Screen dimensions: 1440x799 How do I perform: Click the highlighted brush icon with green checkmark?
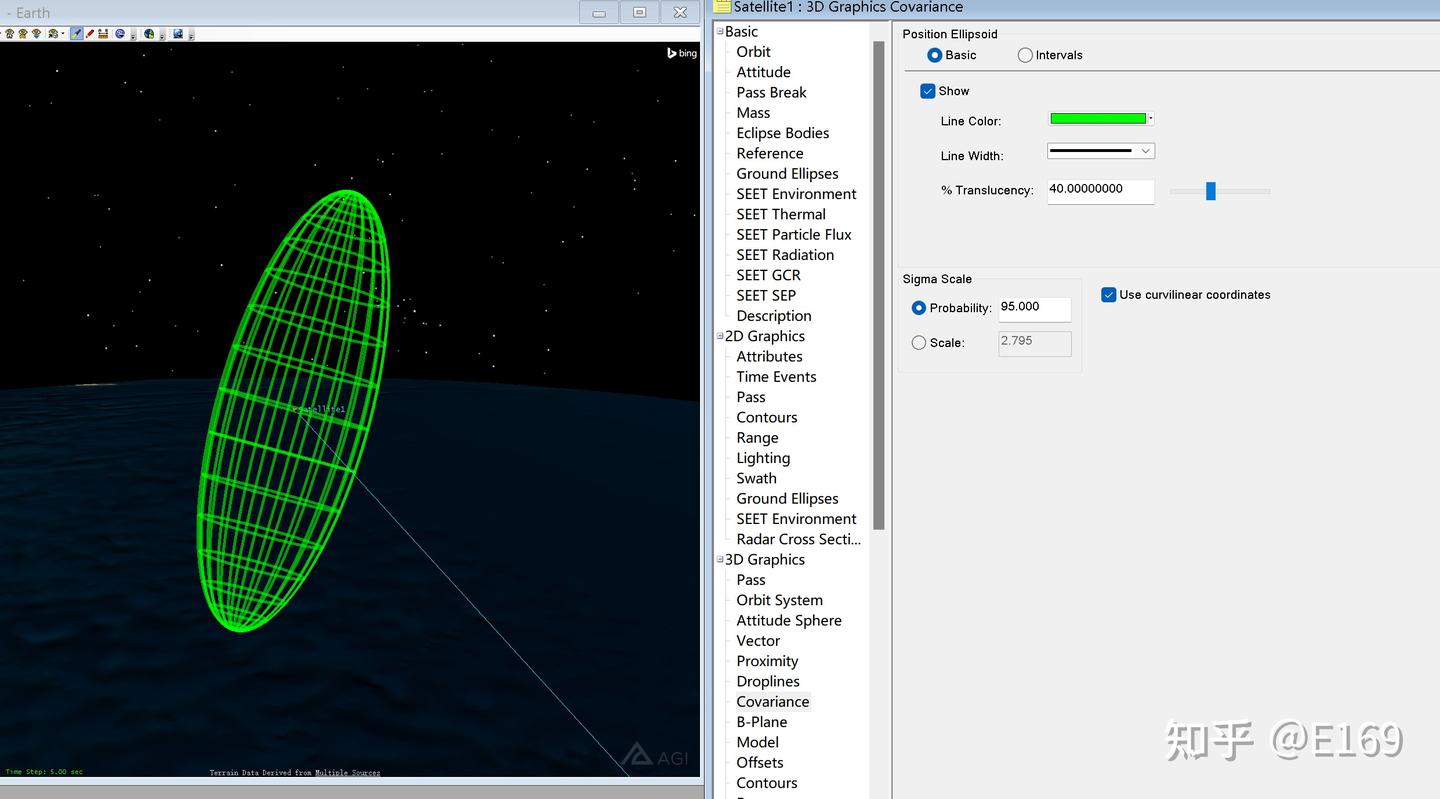[77, 33]
